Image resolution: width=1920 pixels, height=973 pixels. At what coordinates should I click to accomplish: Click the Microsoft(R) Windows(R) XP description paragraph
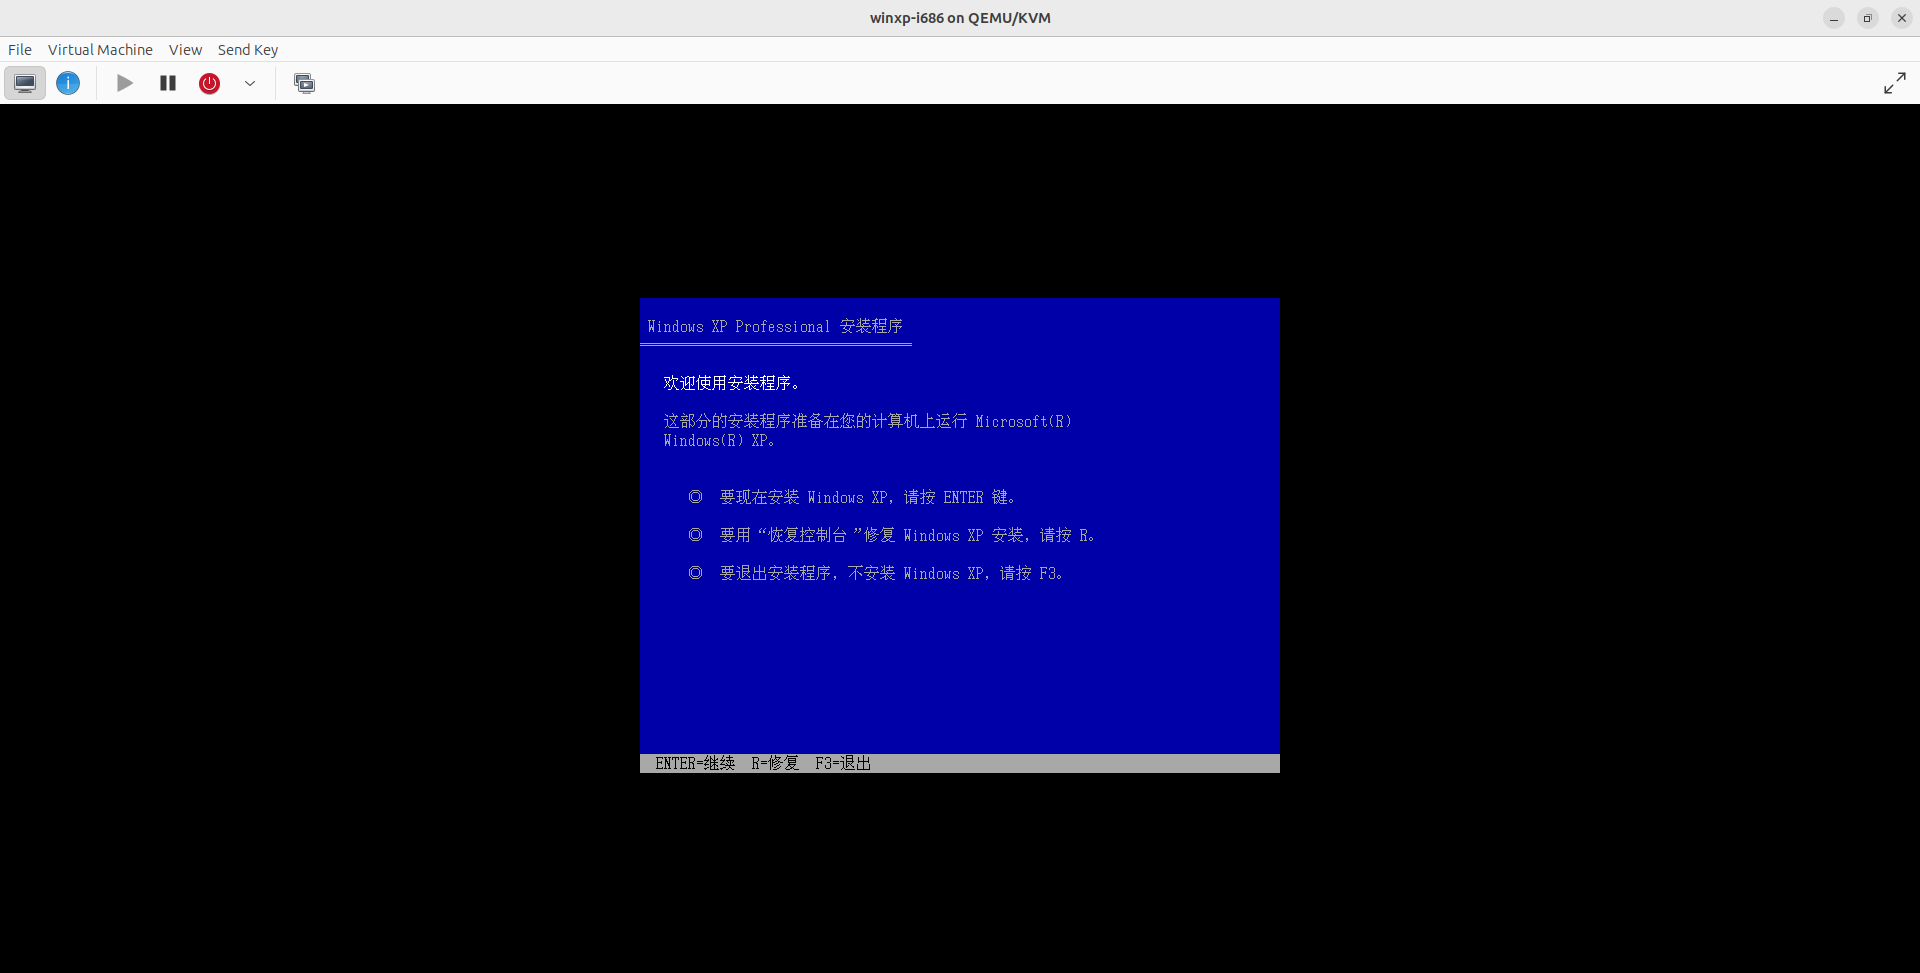(867, 431)
